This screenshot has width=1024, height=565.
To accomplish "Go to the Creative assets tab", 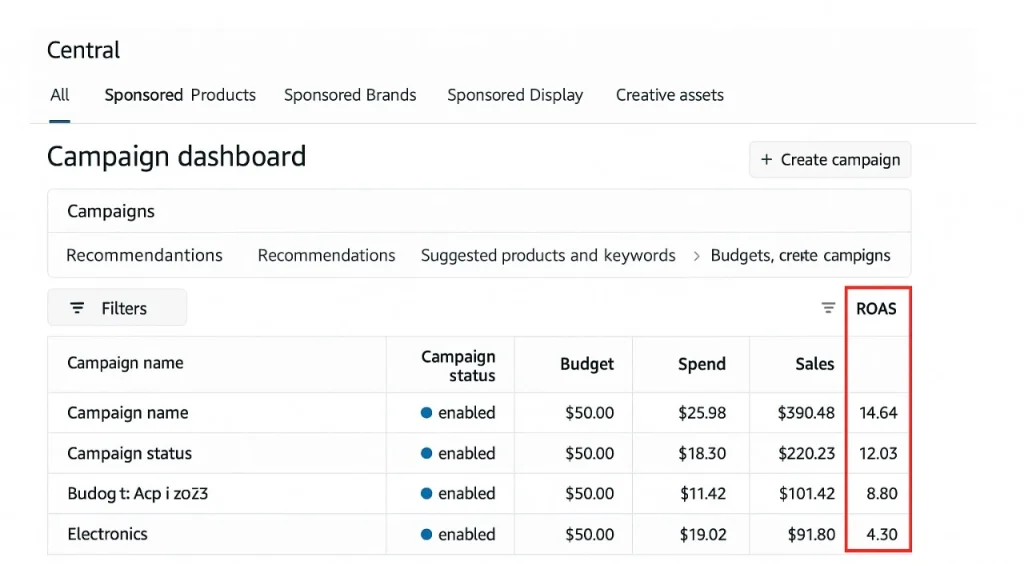I will click(669, 95).
